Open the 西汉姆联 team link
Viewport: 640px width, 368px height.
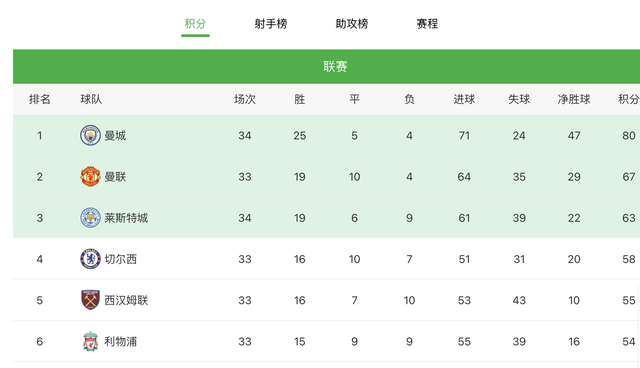pyautogui.click(x=126, y=300)
